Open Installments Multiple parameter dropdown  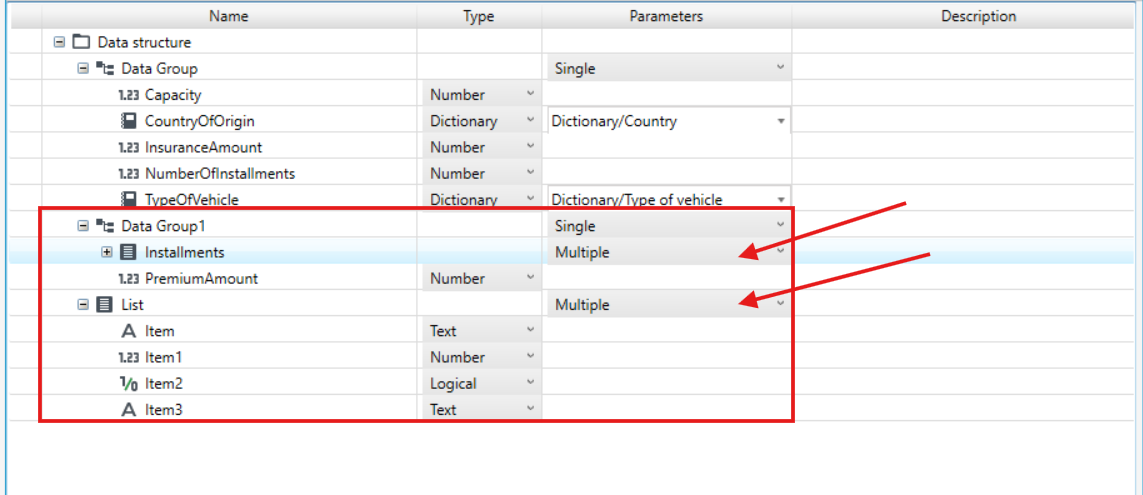(x=669, y=252)
